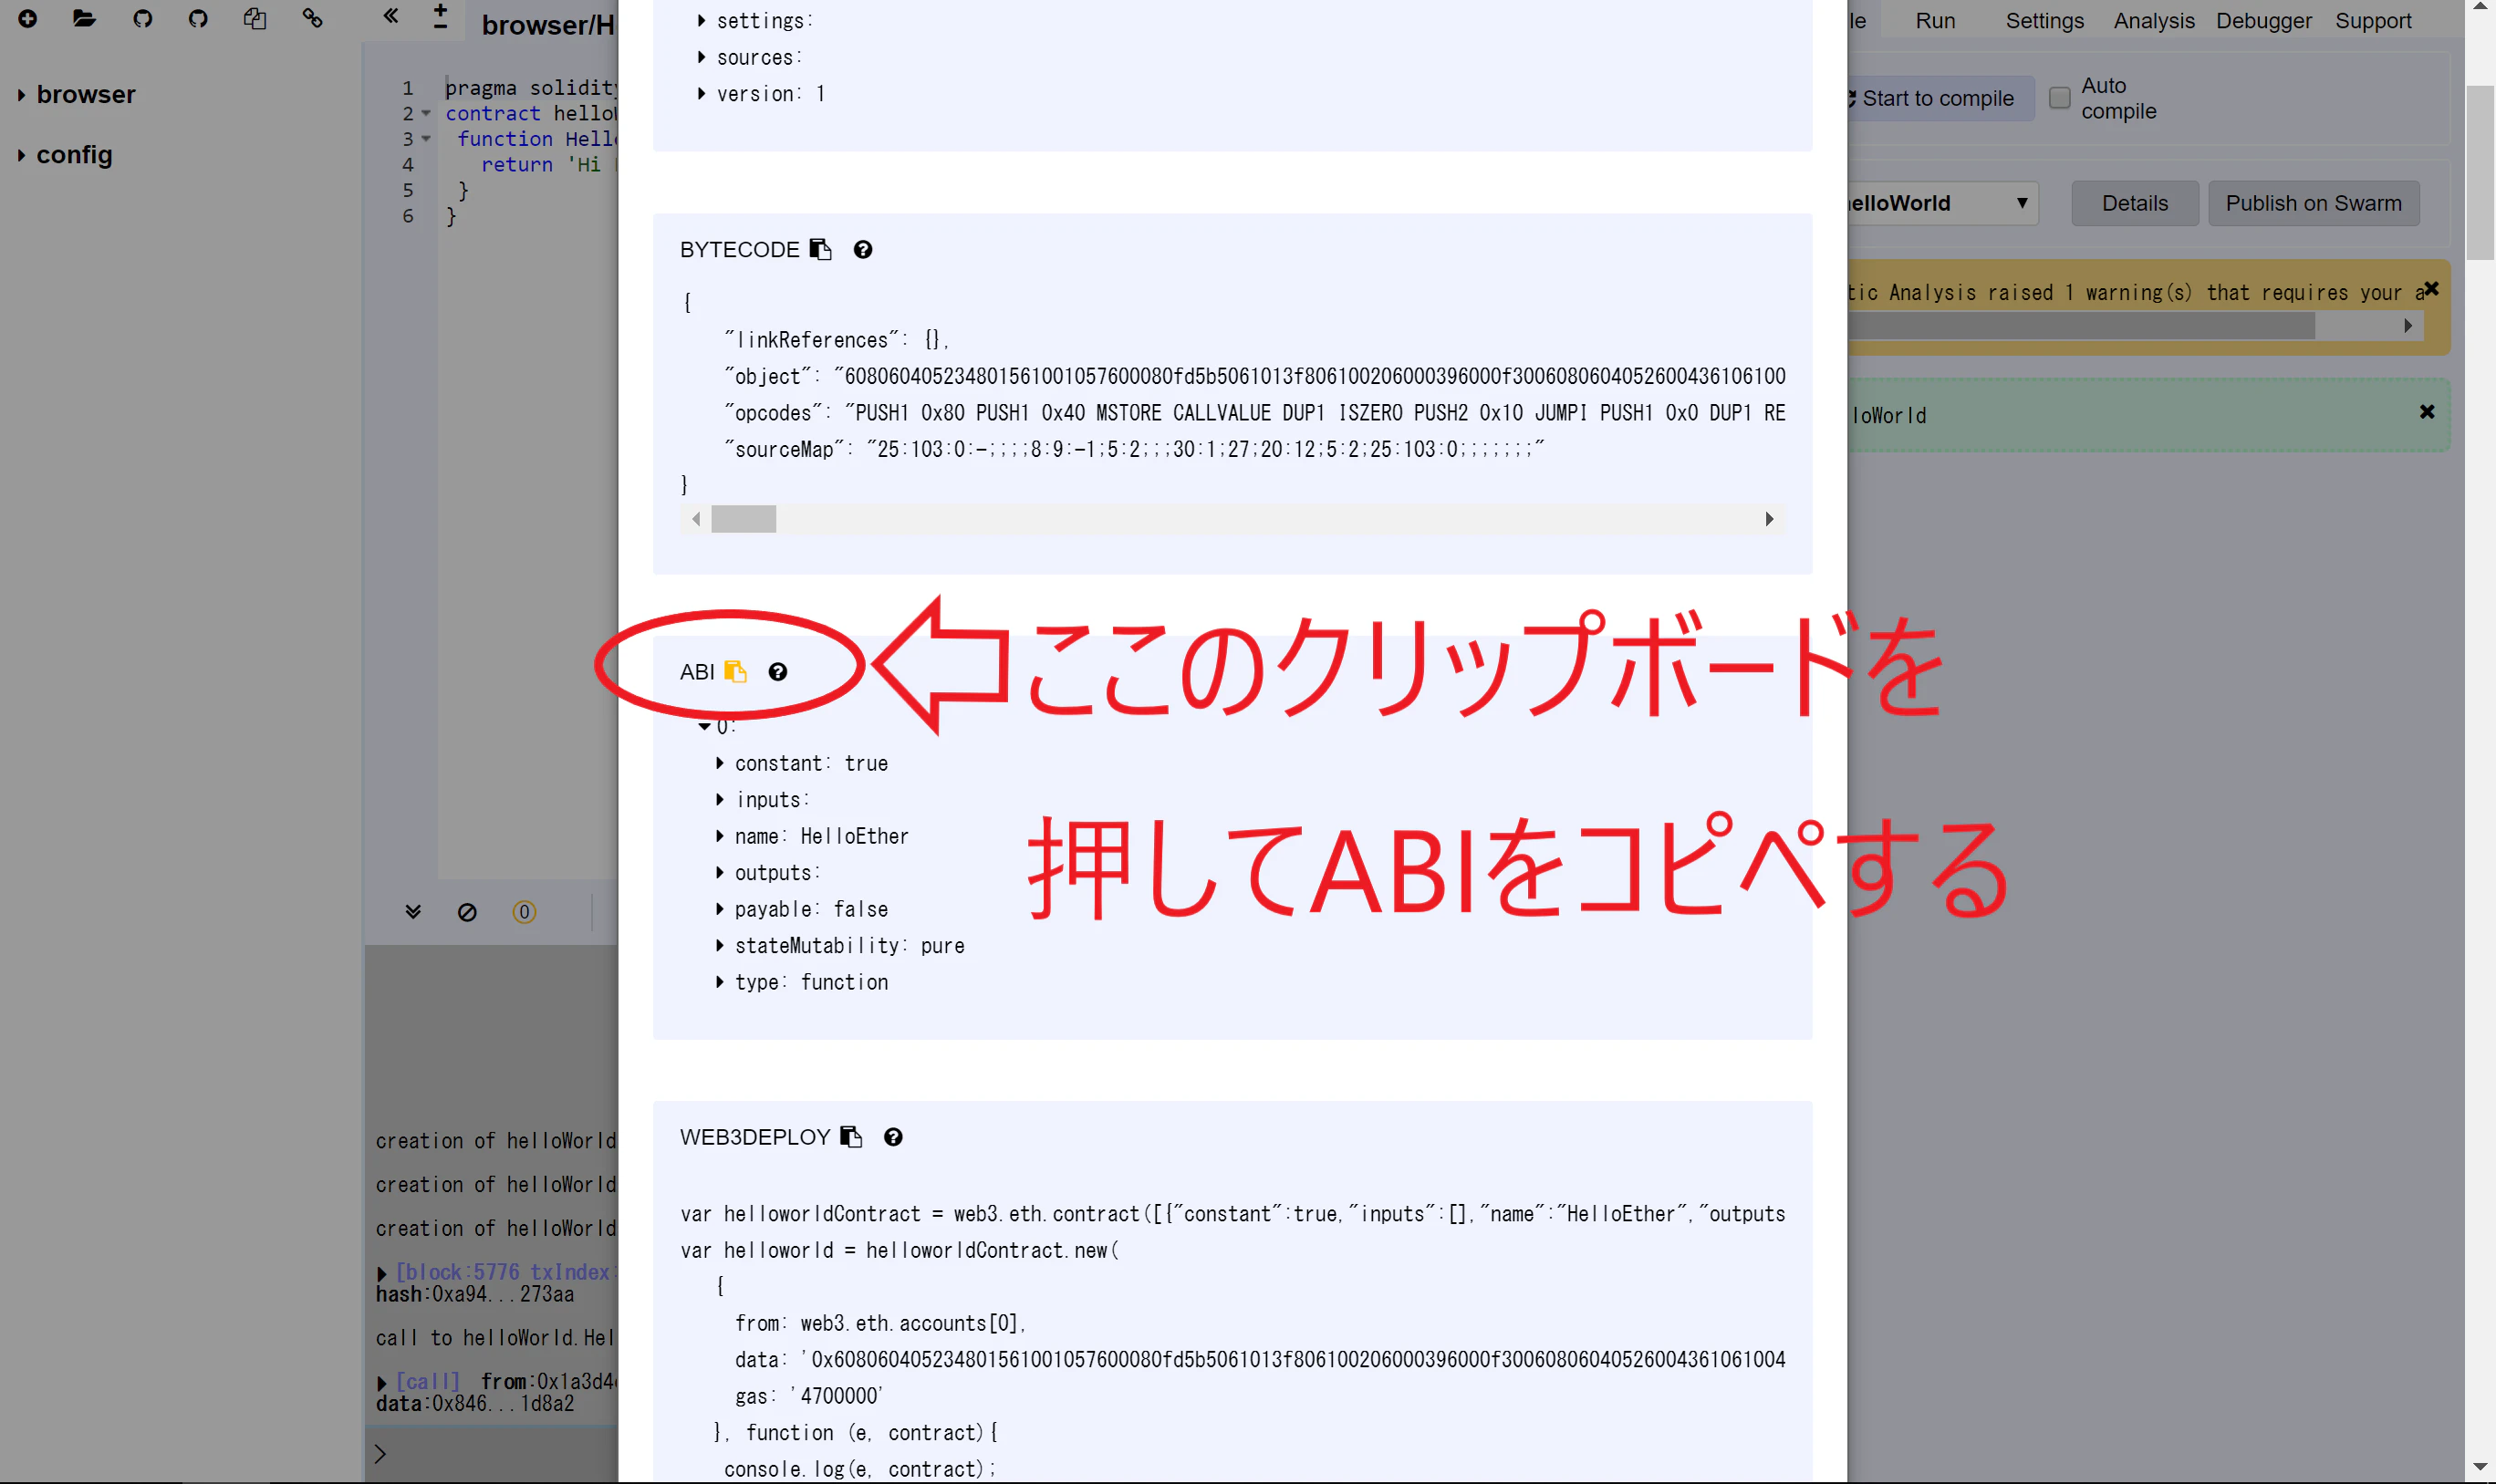2496x1484 pixels.
Task: Copy WEB3DEPLOY to clipboard
Action: pos(851,1137)
